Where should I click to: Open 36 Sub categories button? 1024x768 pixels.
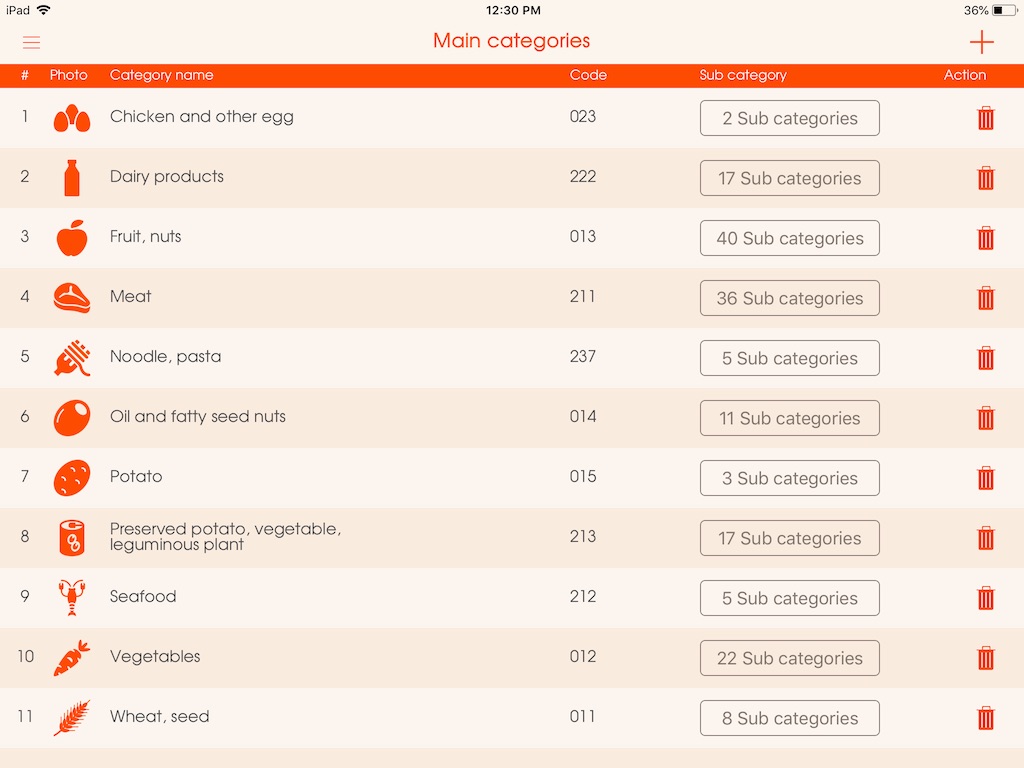pyautogui.click(x=790, y=298)
